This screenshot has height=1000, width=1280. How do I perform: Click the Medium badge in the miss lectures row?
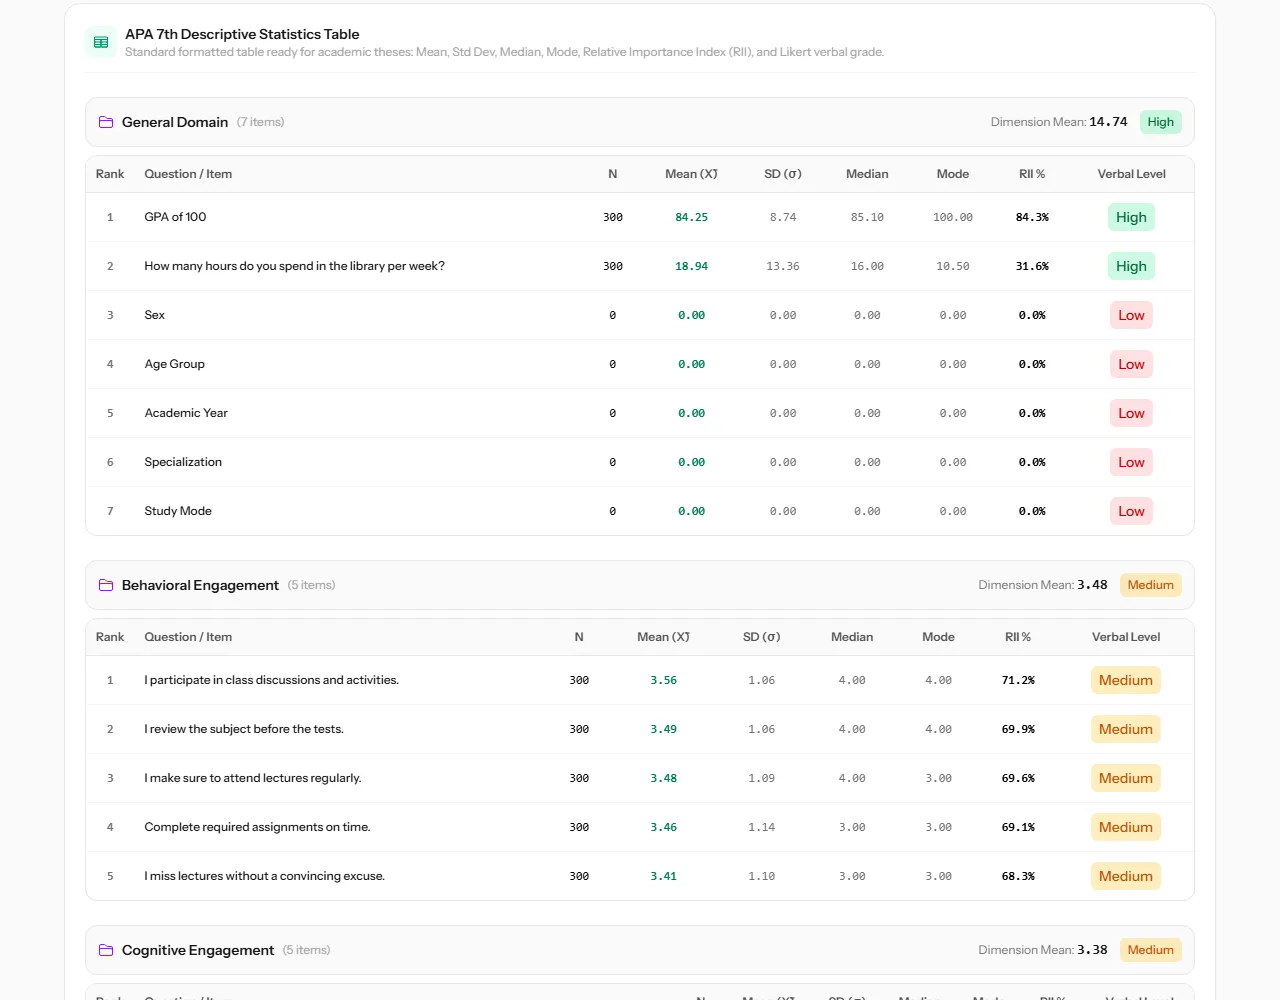pyautogui.click(x=1126, y=876)
